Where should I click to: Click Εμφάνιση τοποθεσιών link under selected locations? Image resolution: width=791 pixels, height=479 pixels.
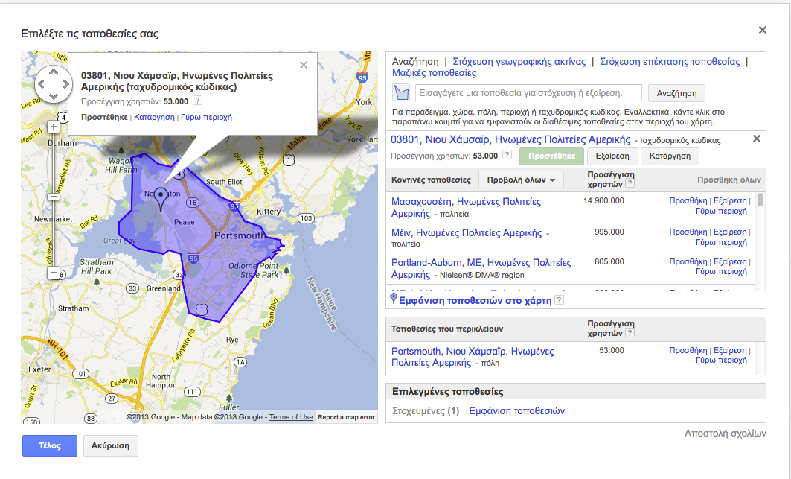517,411
